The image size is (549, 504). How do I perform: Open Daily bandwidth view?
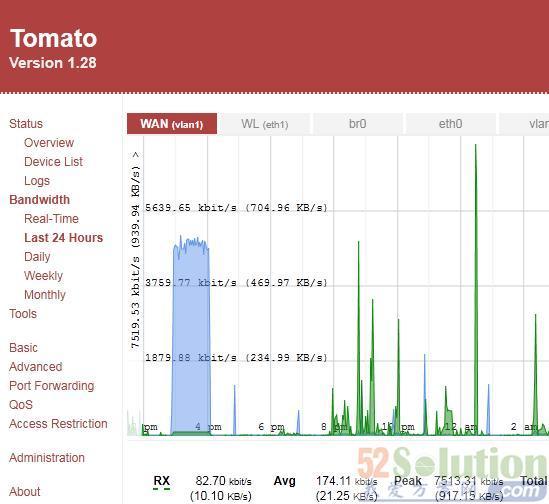[37, 257]
